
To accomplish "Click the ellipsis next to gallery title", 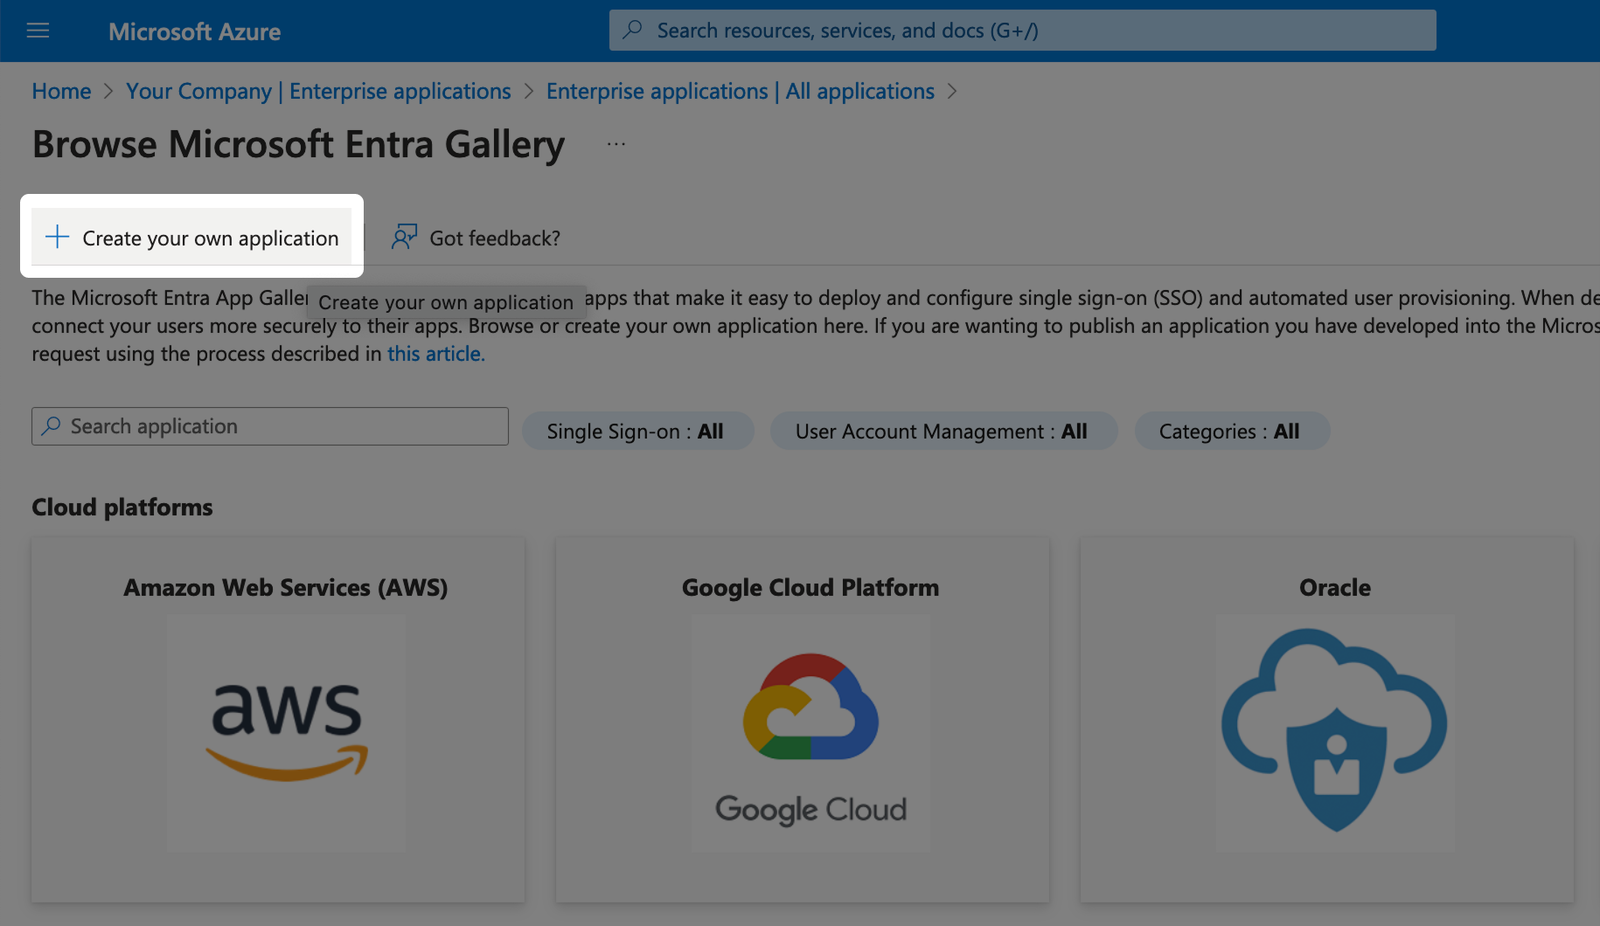I will click(616, 144).
